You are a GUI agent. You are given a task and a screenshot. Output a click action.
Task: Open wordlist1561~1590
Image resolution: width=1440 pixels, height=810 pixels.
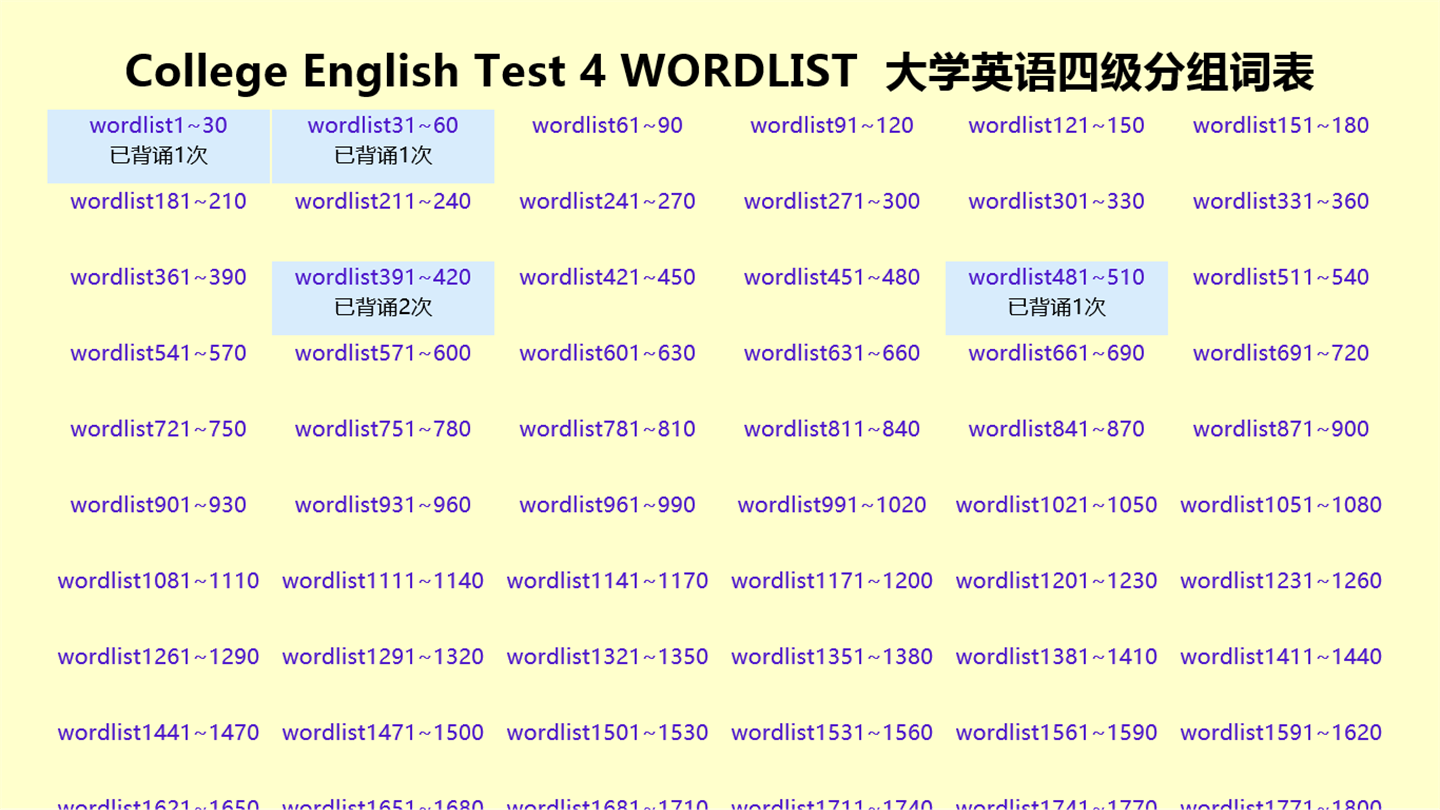1056,733
